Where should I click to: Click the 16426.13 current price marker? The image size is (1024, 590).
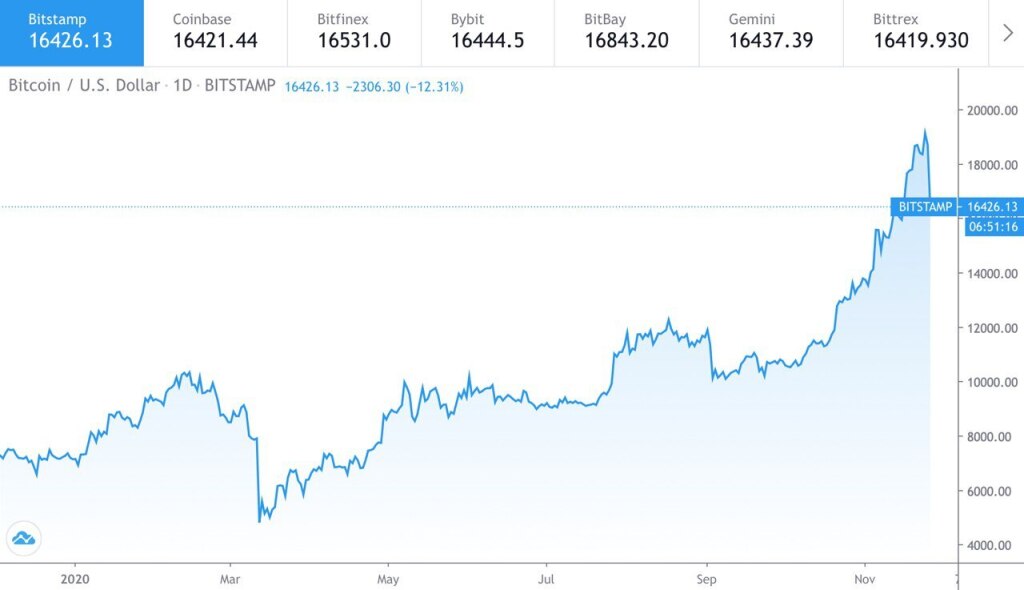tap(992, 207)
